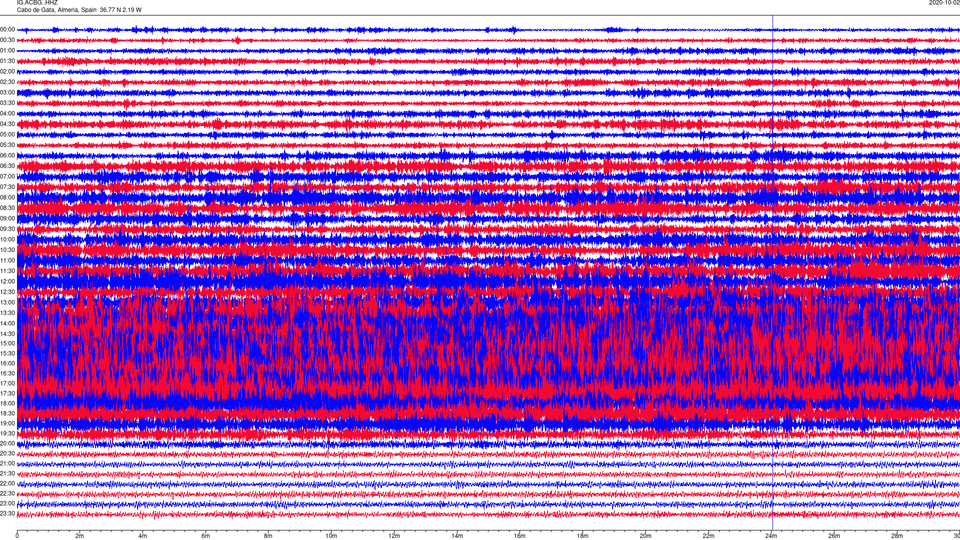The image size is (960, 540).
Task: Click the 4m tick label on minute axis
Action: (x=143, y=536)
